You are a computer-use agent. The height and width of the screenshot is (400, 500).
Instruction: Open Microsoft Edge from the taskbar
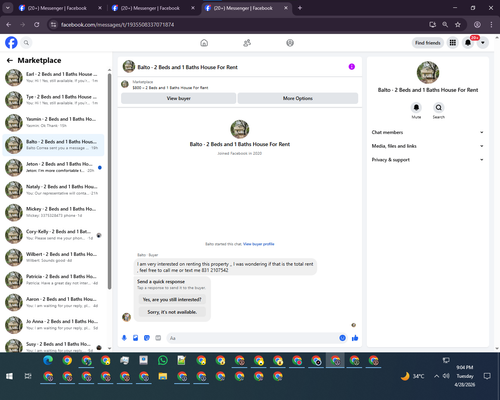pos(48,360)
